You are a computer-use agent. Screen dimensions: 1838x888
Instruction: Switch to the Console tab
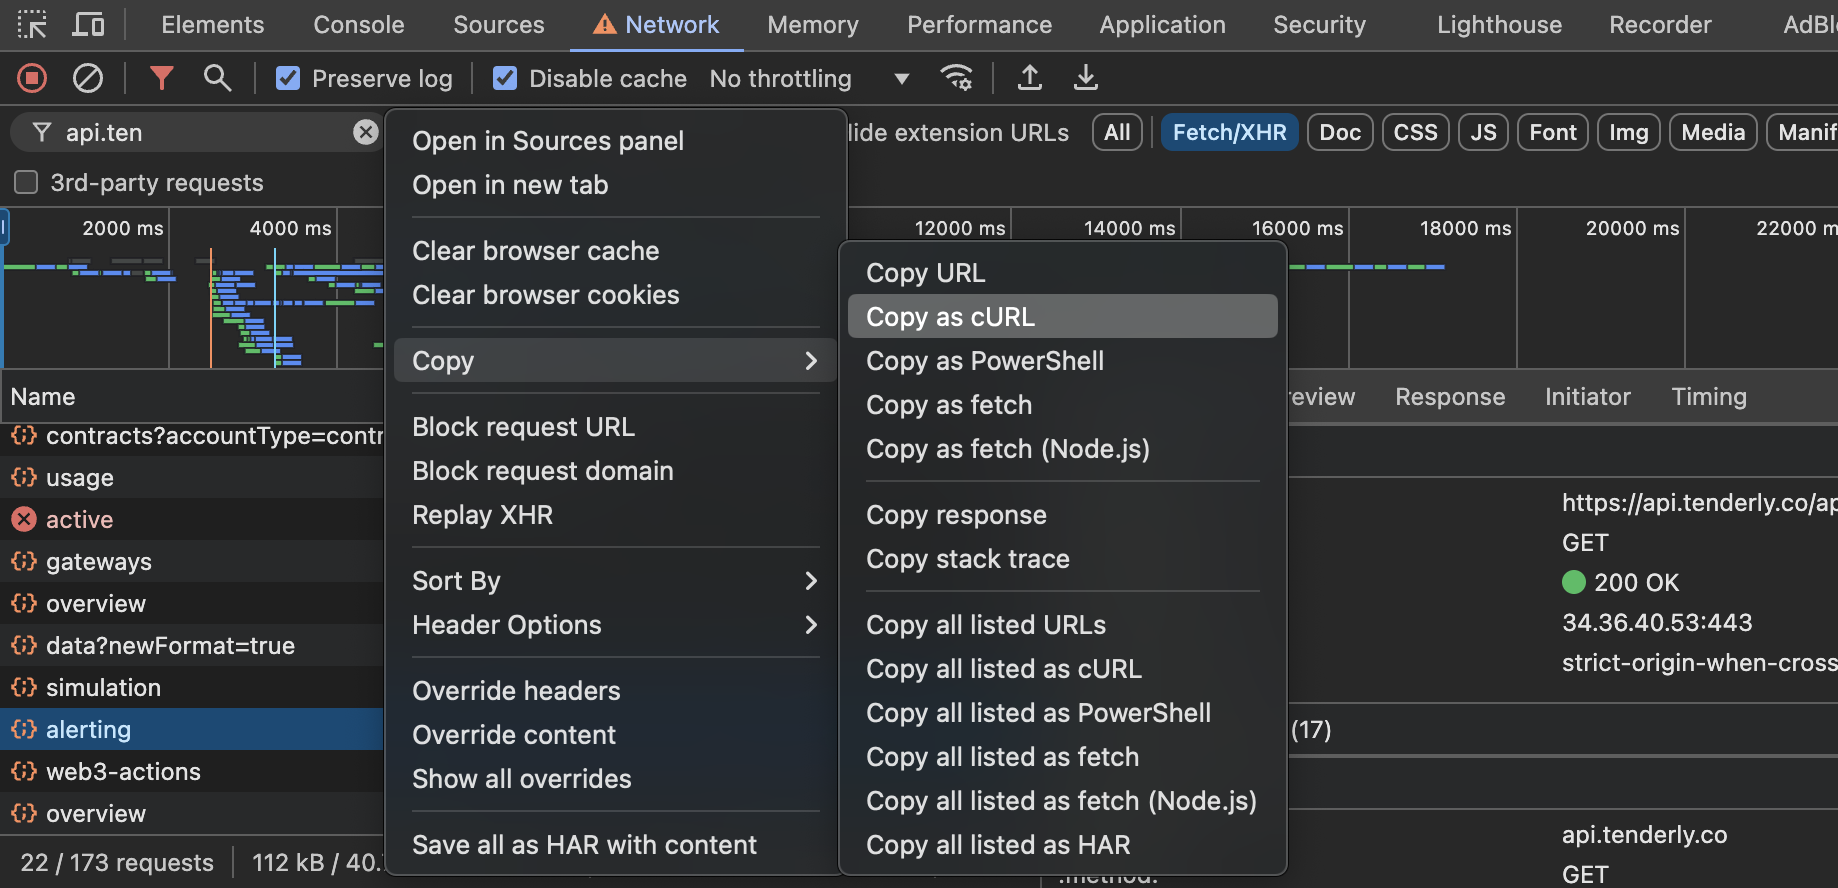click(x=358, y=25)
